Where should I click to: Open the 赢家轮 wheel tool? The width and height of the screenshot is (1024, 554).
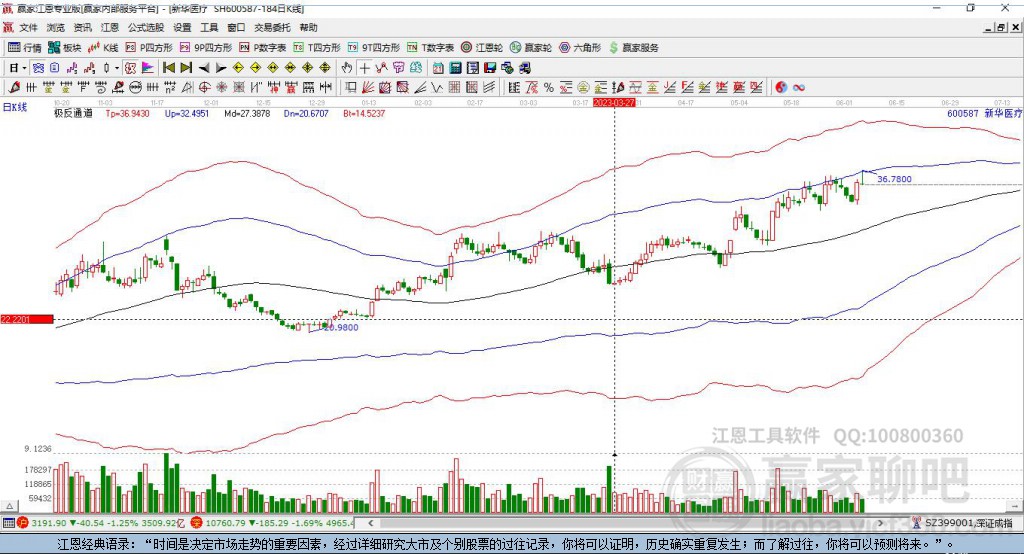pyautogui.click(x=531, y=48)
